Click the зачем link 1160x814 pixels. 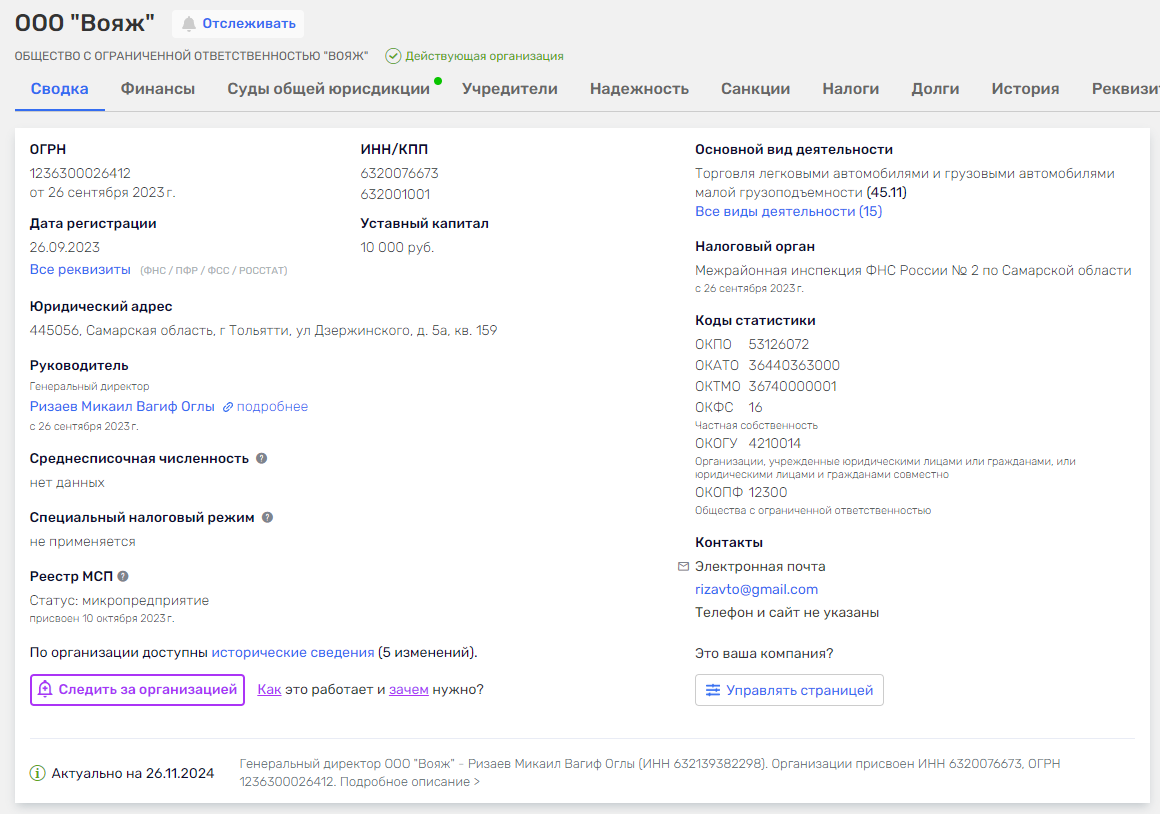click(x=408, y=689)
